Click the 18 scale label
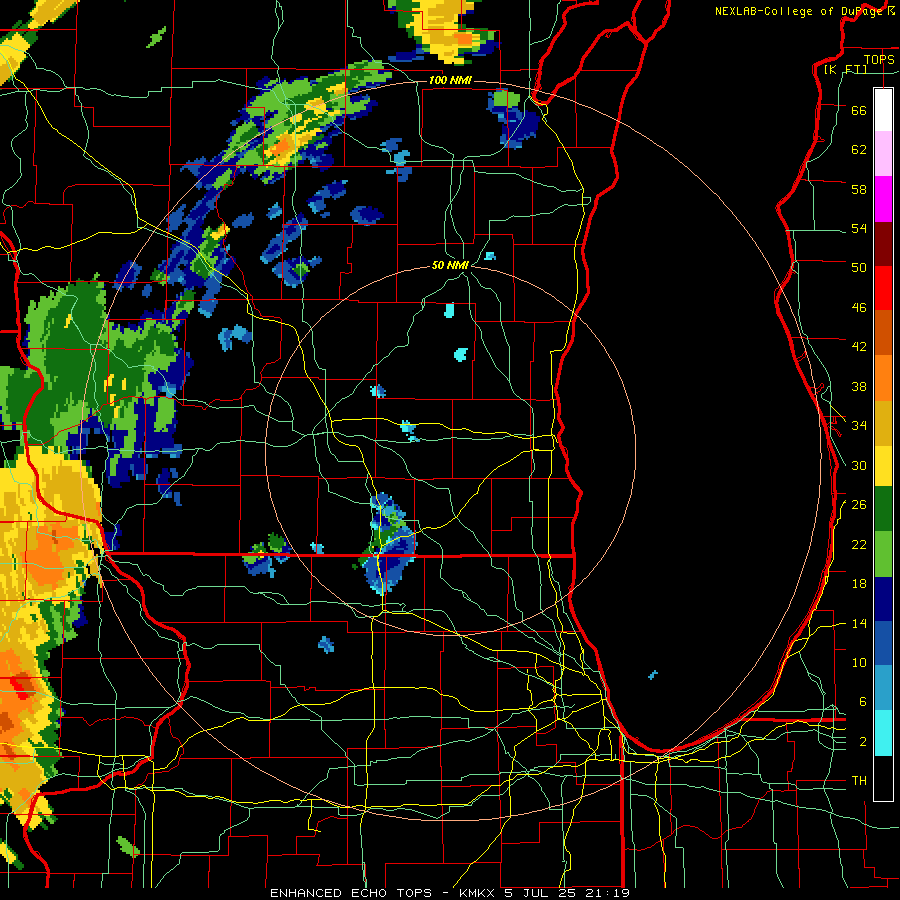This screenshot has width=900, height=900. pos(859,584)
